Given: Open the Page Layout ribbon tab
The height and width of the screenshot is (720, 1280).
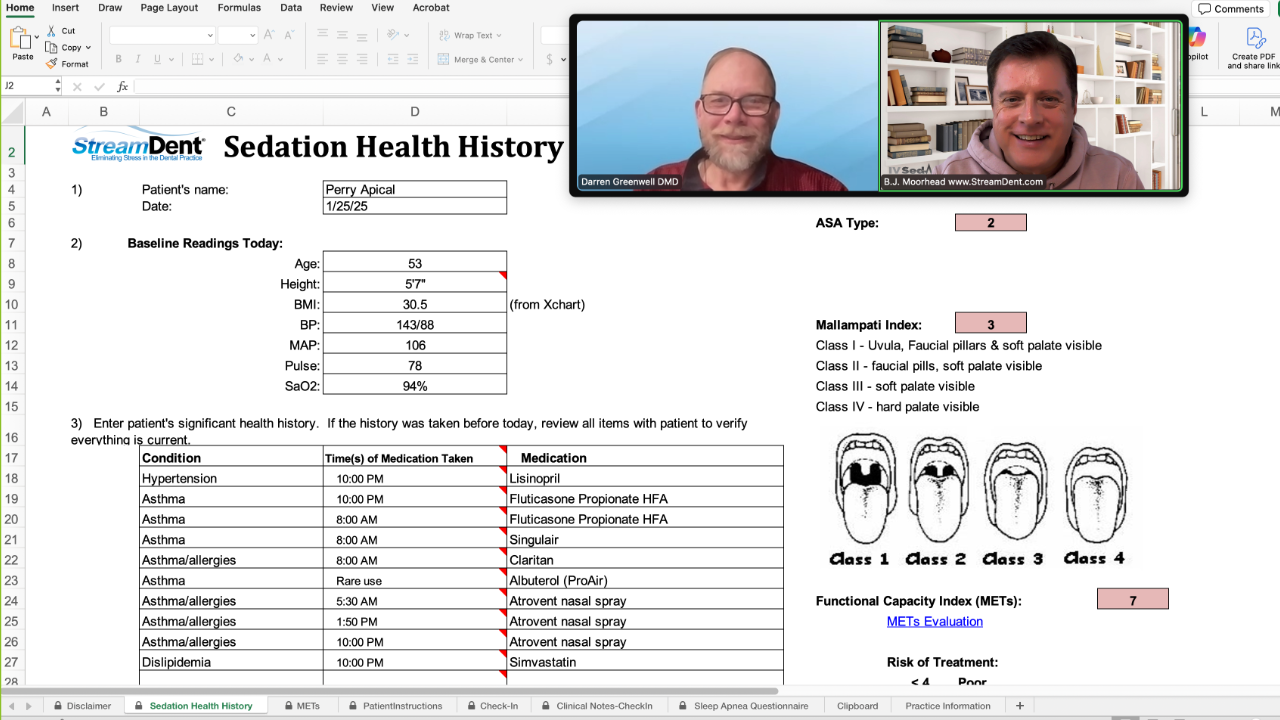Looking at the screenshot, I should pyautogui.click(x=169, y=8).
